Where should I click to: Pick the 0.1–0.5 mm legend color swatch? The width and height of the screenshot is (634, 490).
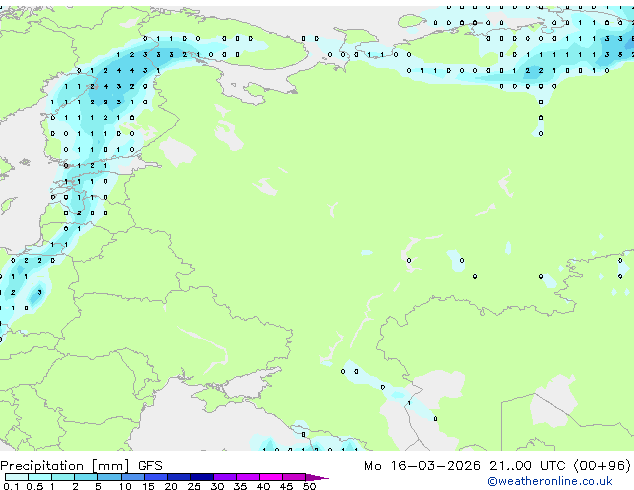click(17, 477)
